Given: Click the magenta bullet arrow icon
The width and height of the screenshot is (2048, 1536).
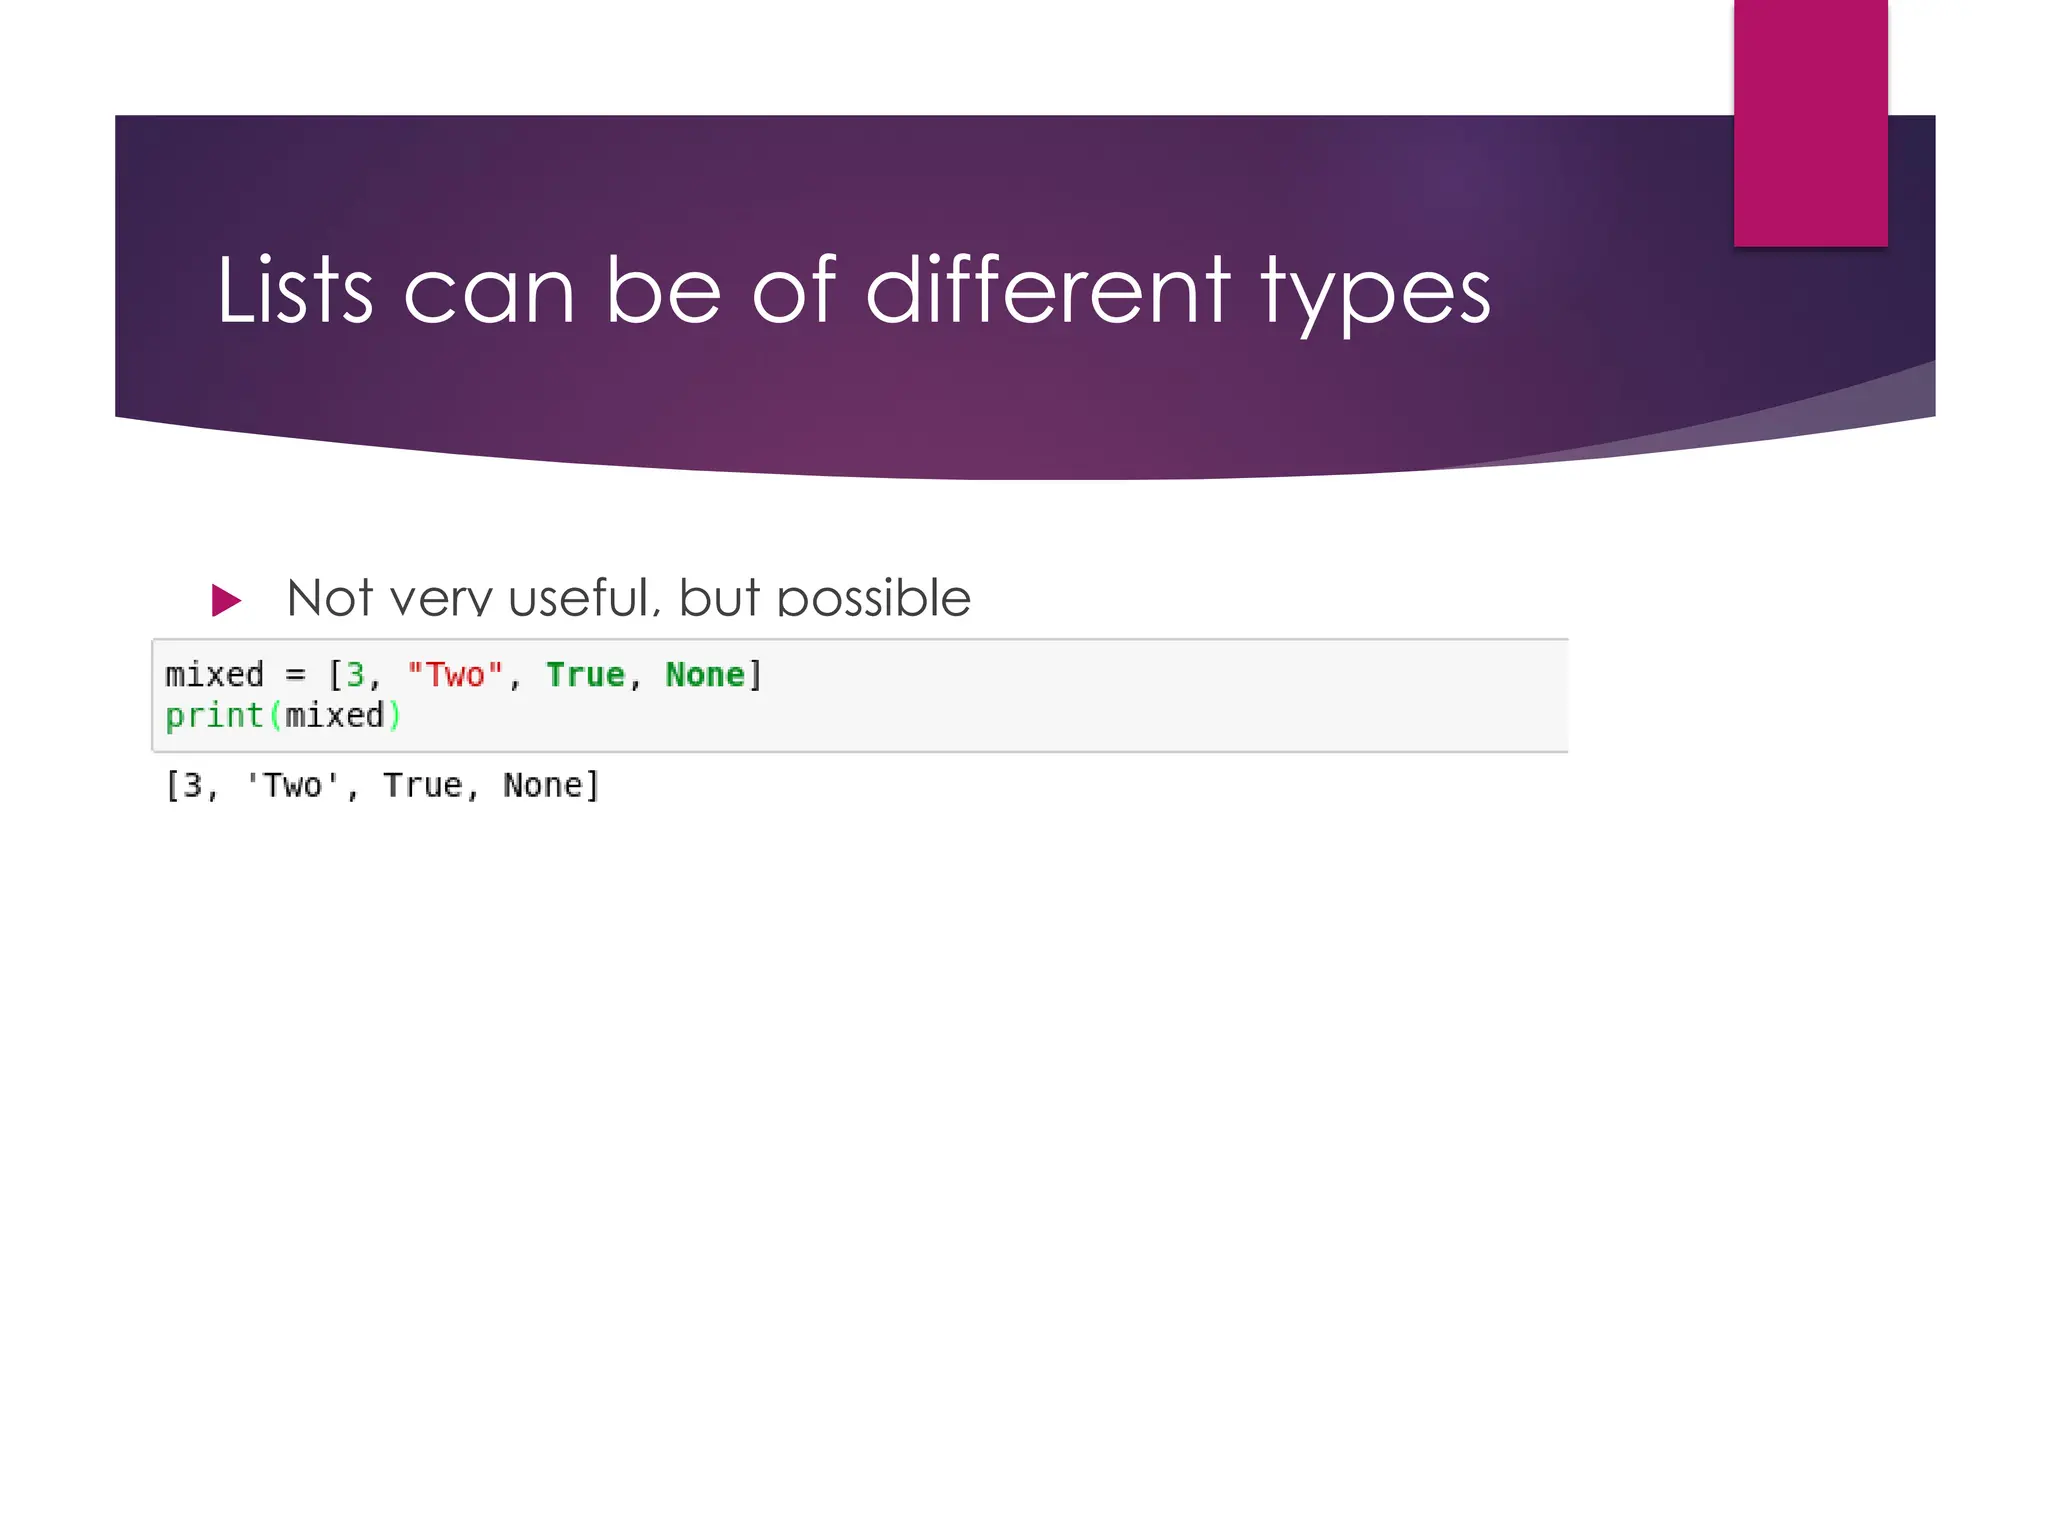Looking at the screenshot, I should 226,600.
